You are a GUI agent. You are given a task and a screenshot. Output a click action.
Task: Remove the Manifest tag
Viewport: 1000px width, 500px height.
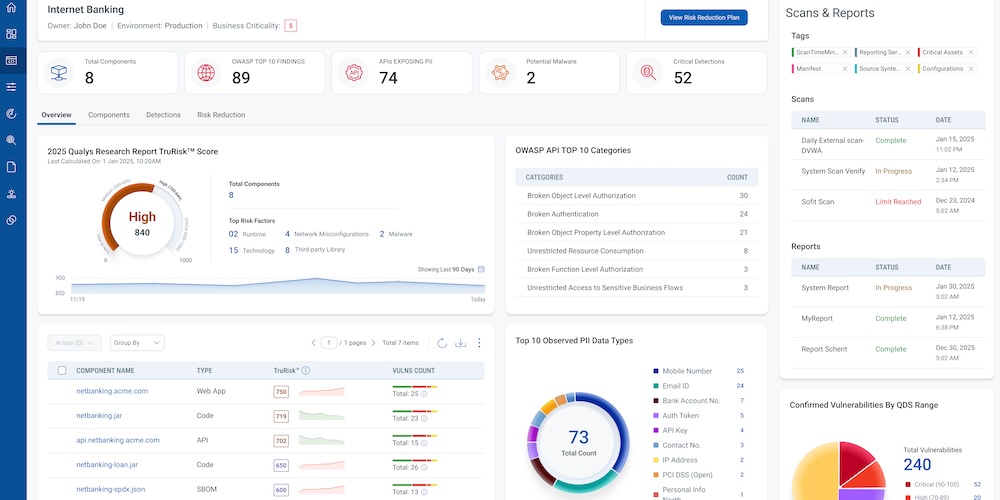coord(845,68)
